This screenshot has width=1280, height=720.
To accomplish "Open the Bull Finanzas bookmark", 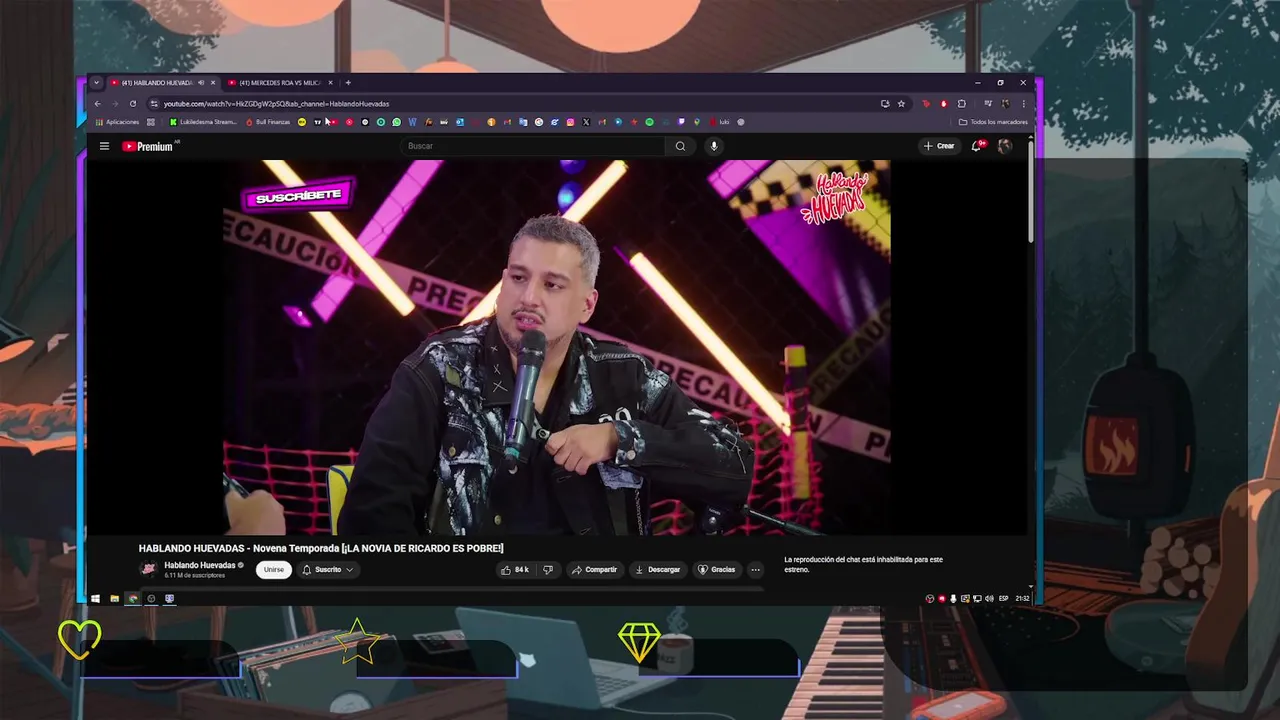I will (268, 122).
